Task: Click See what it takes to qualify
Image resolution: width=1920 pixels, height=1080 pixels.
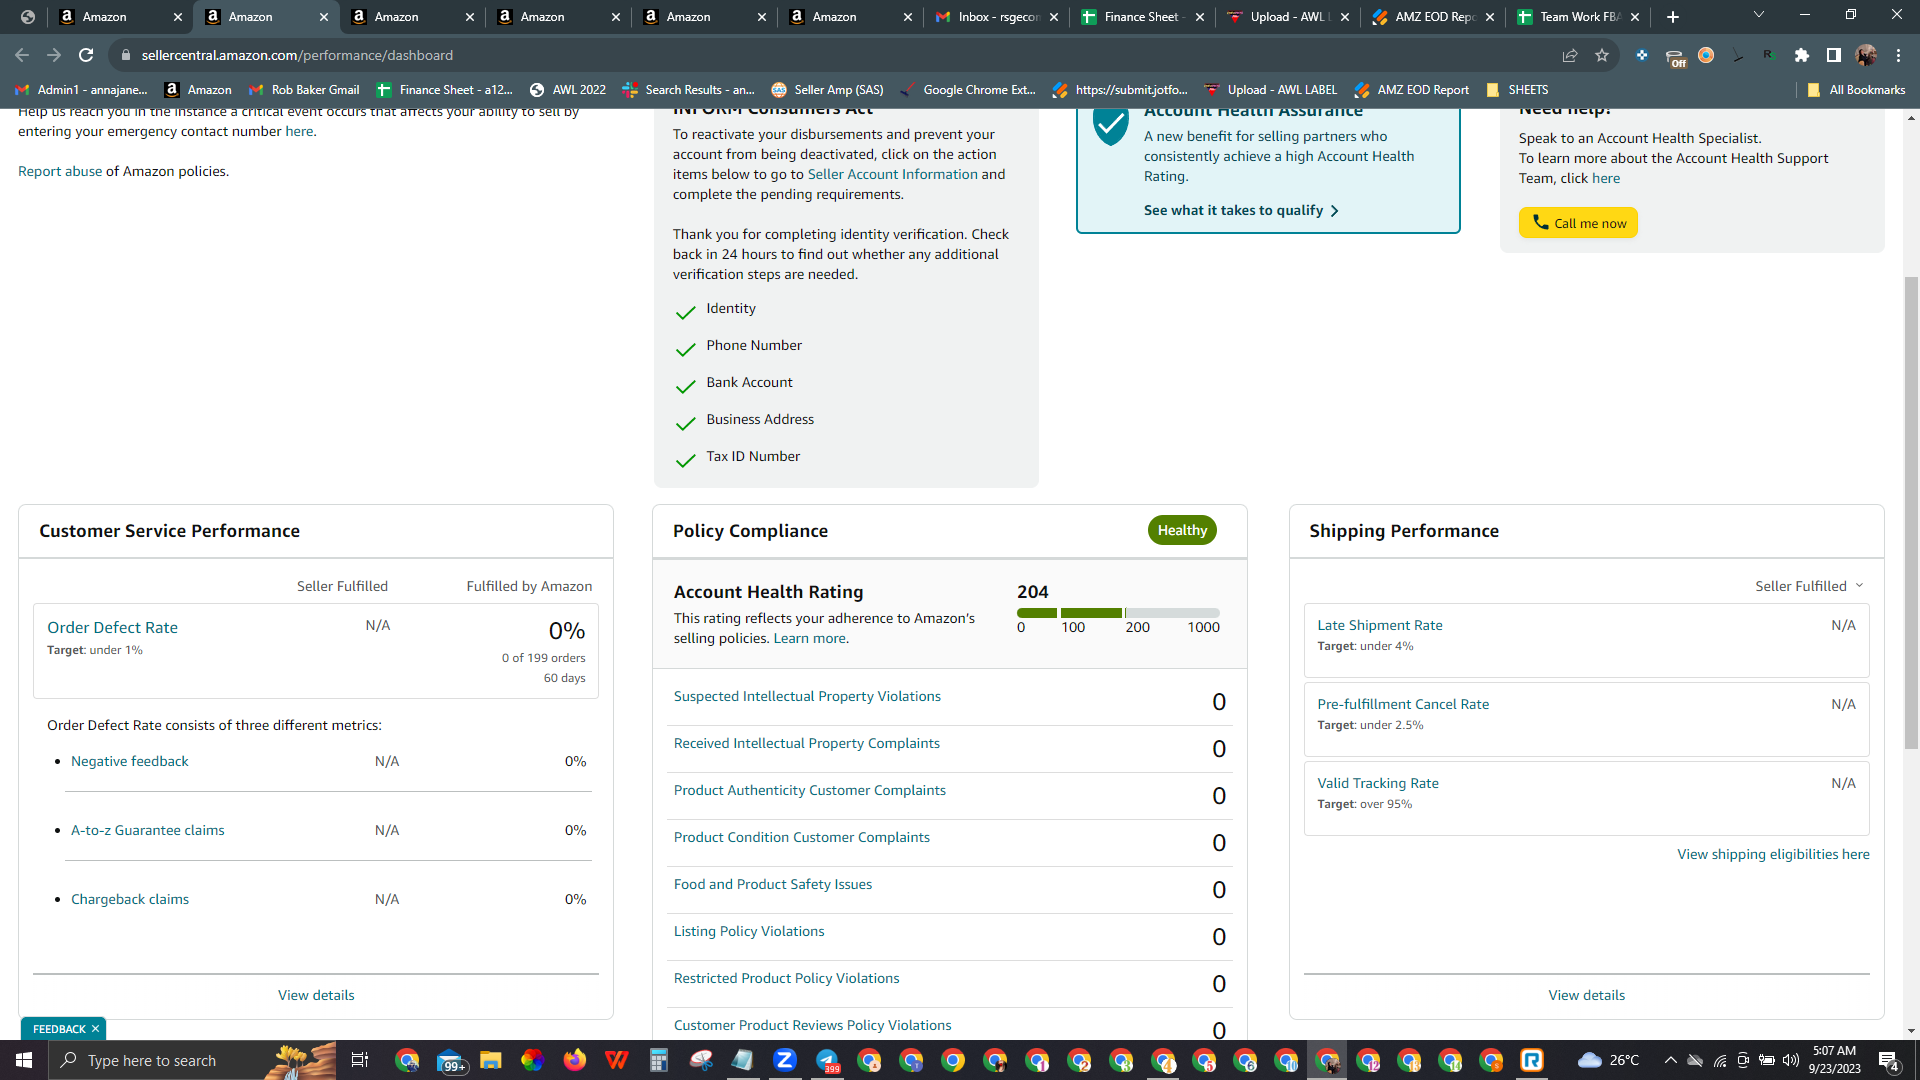Action: tap(1241, 210)
